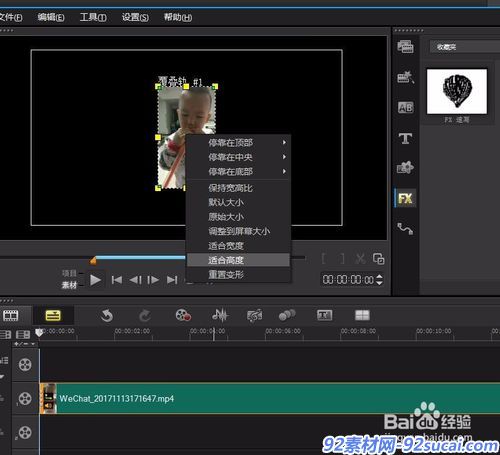Open the add/remove chapter dropdown
Viewport: 500px width, 455px height.
coord(25,344)
